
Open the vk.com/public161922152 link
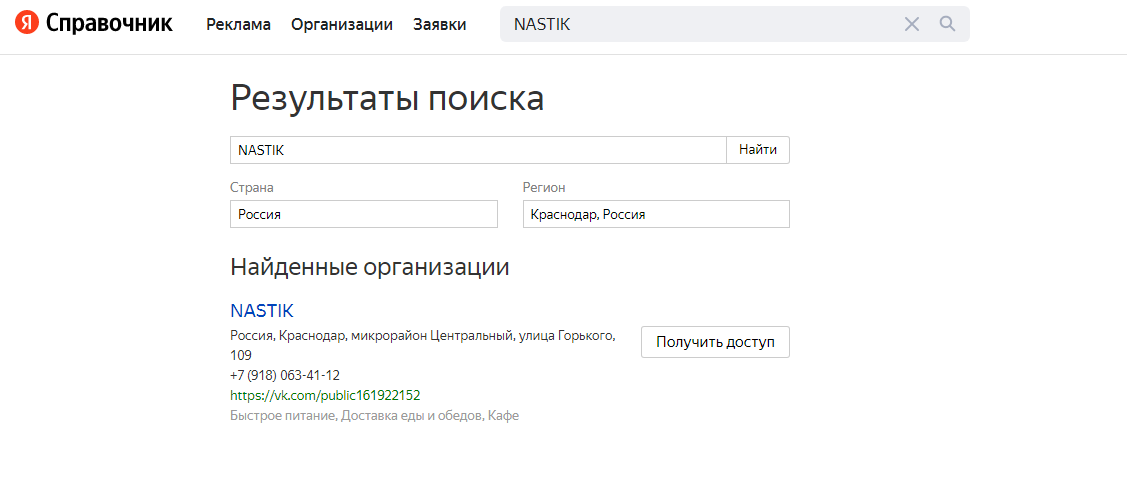pos(325,395)
